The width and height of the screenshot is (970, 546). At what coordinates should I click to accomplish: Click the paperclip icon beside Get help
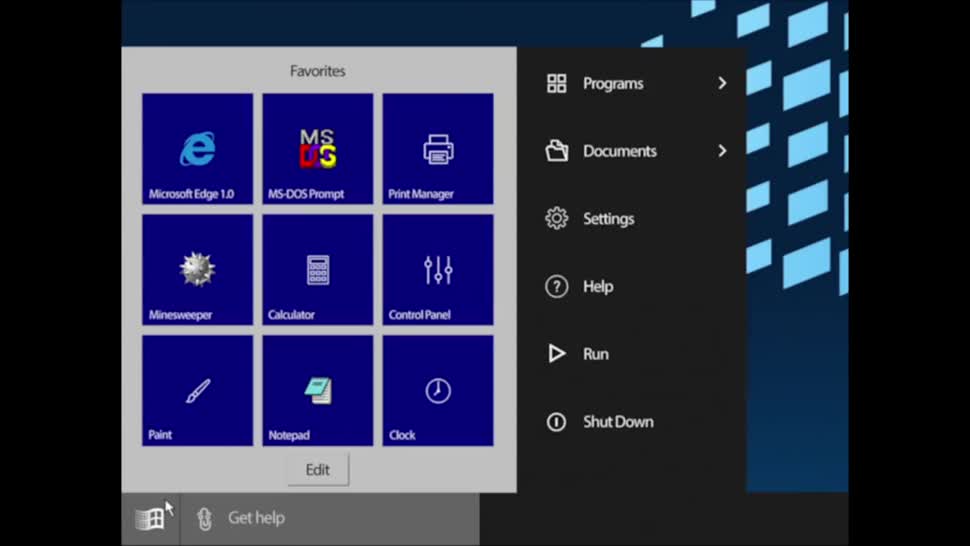(x=204, y=519)
